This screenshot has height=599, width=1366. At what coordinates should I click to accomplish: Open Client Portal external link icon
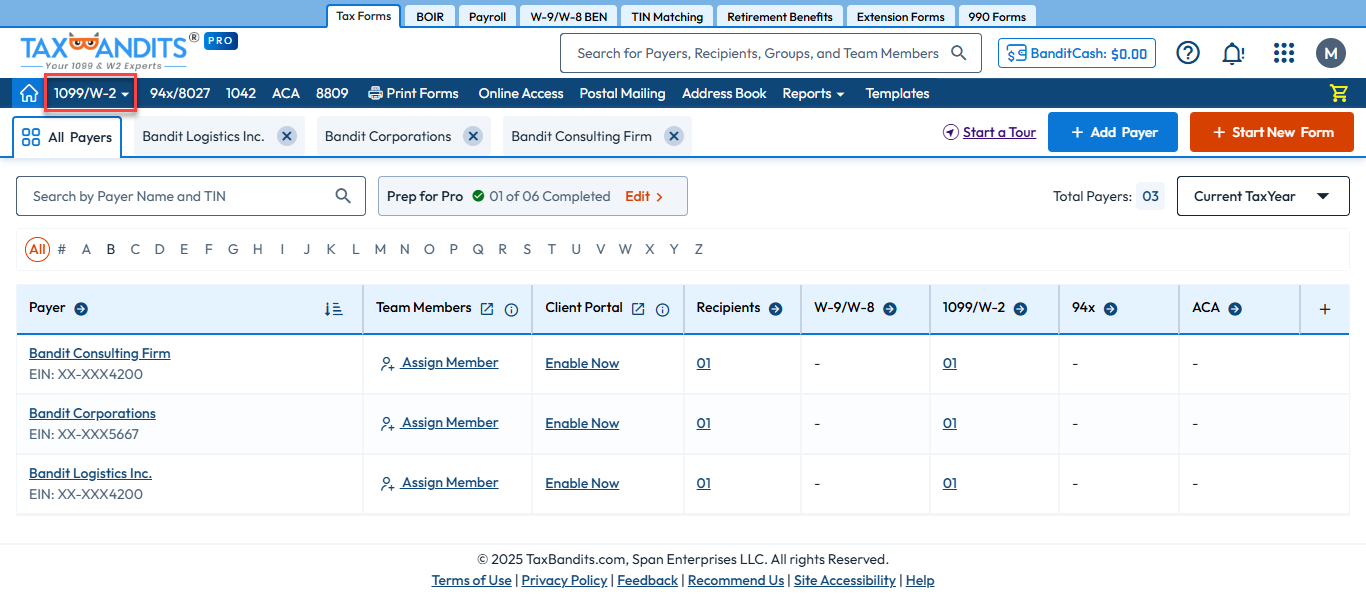pos(638,309)
